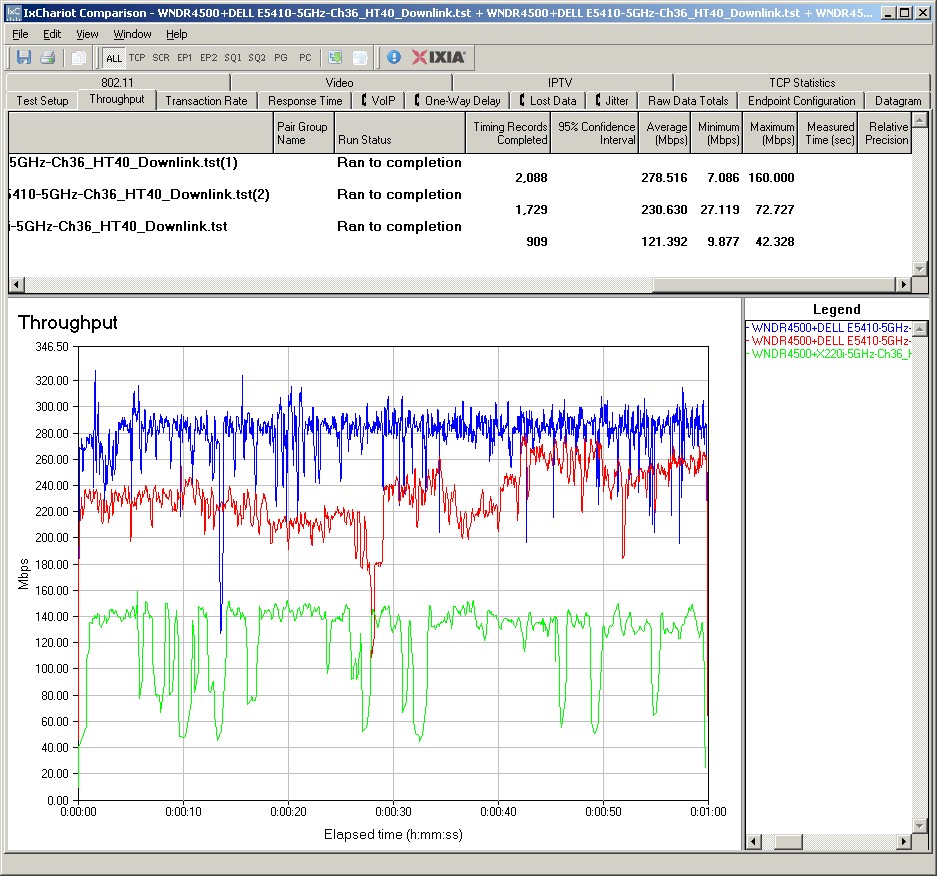Open the Jitter tab
The width and height of the screenshot is (937, 876).
(613, 101)
